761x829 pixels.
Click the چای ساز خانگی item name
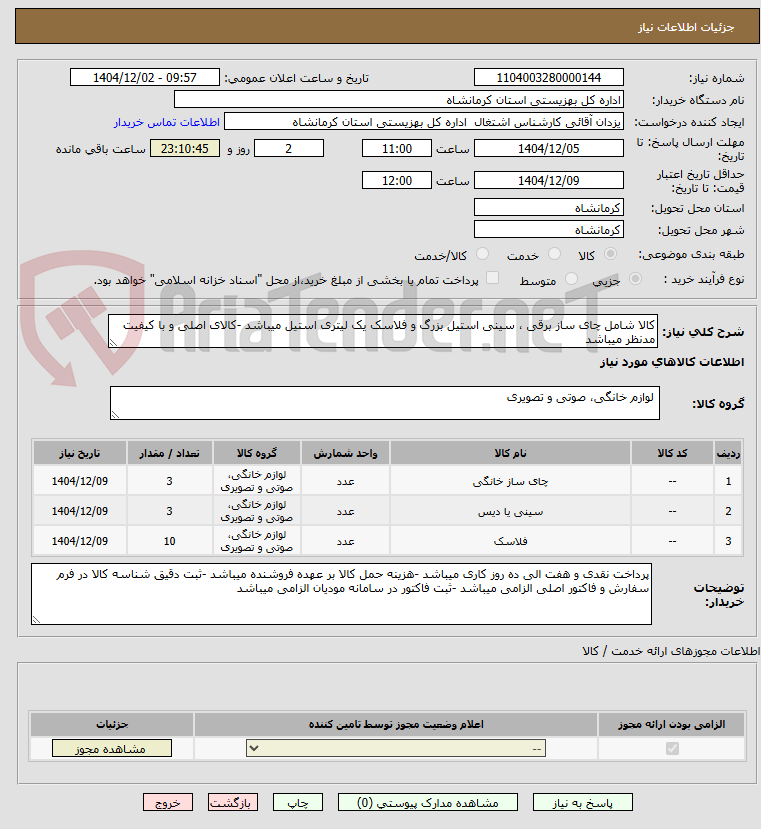point(510,482)
